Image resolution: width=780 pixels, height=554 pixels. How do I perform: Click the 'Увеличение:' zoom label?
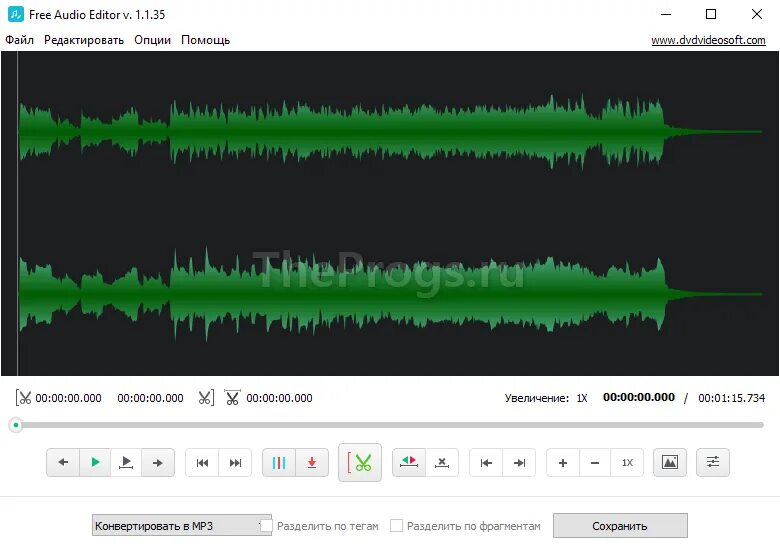click(537, 398)
